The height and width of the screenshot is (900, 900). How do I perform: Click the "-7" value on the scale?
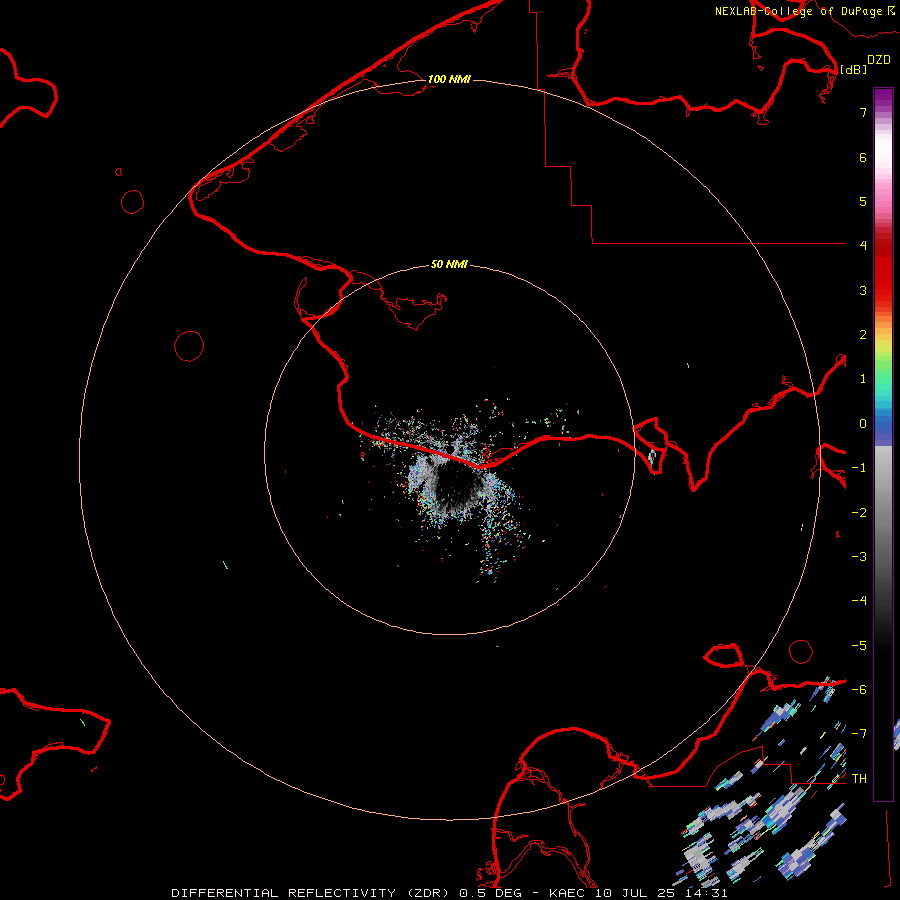(859, 734)
